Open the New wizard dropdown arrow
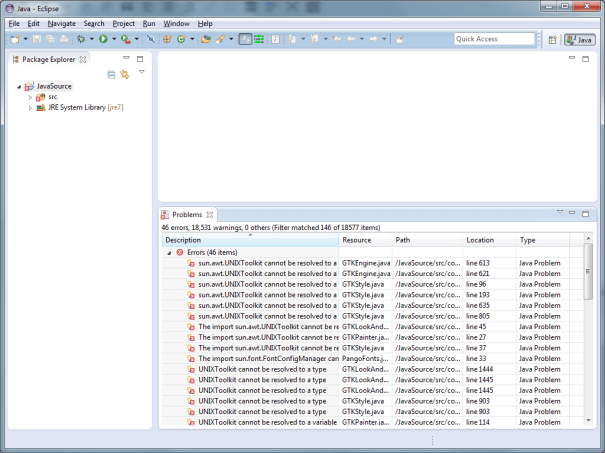605x453 pixels. point(25,39)
